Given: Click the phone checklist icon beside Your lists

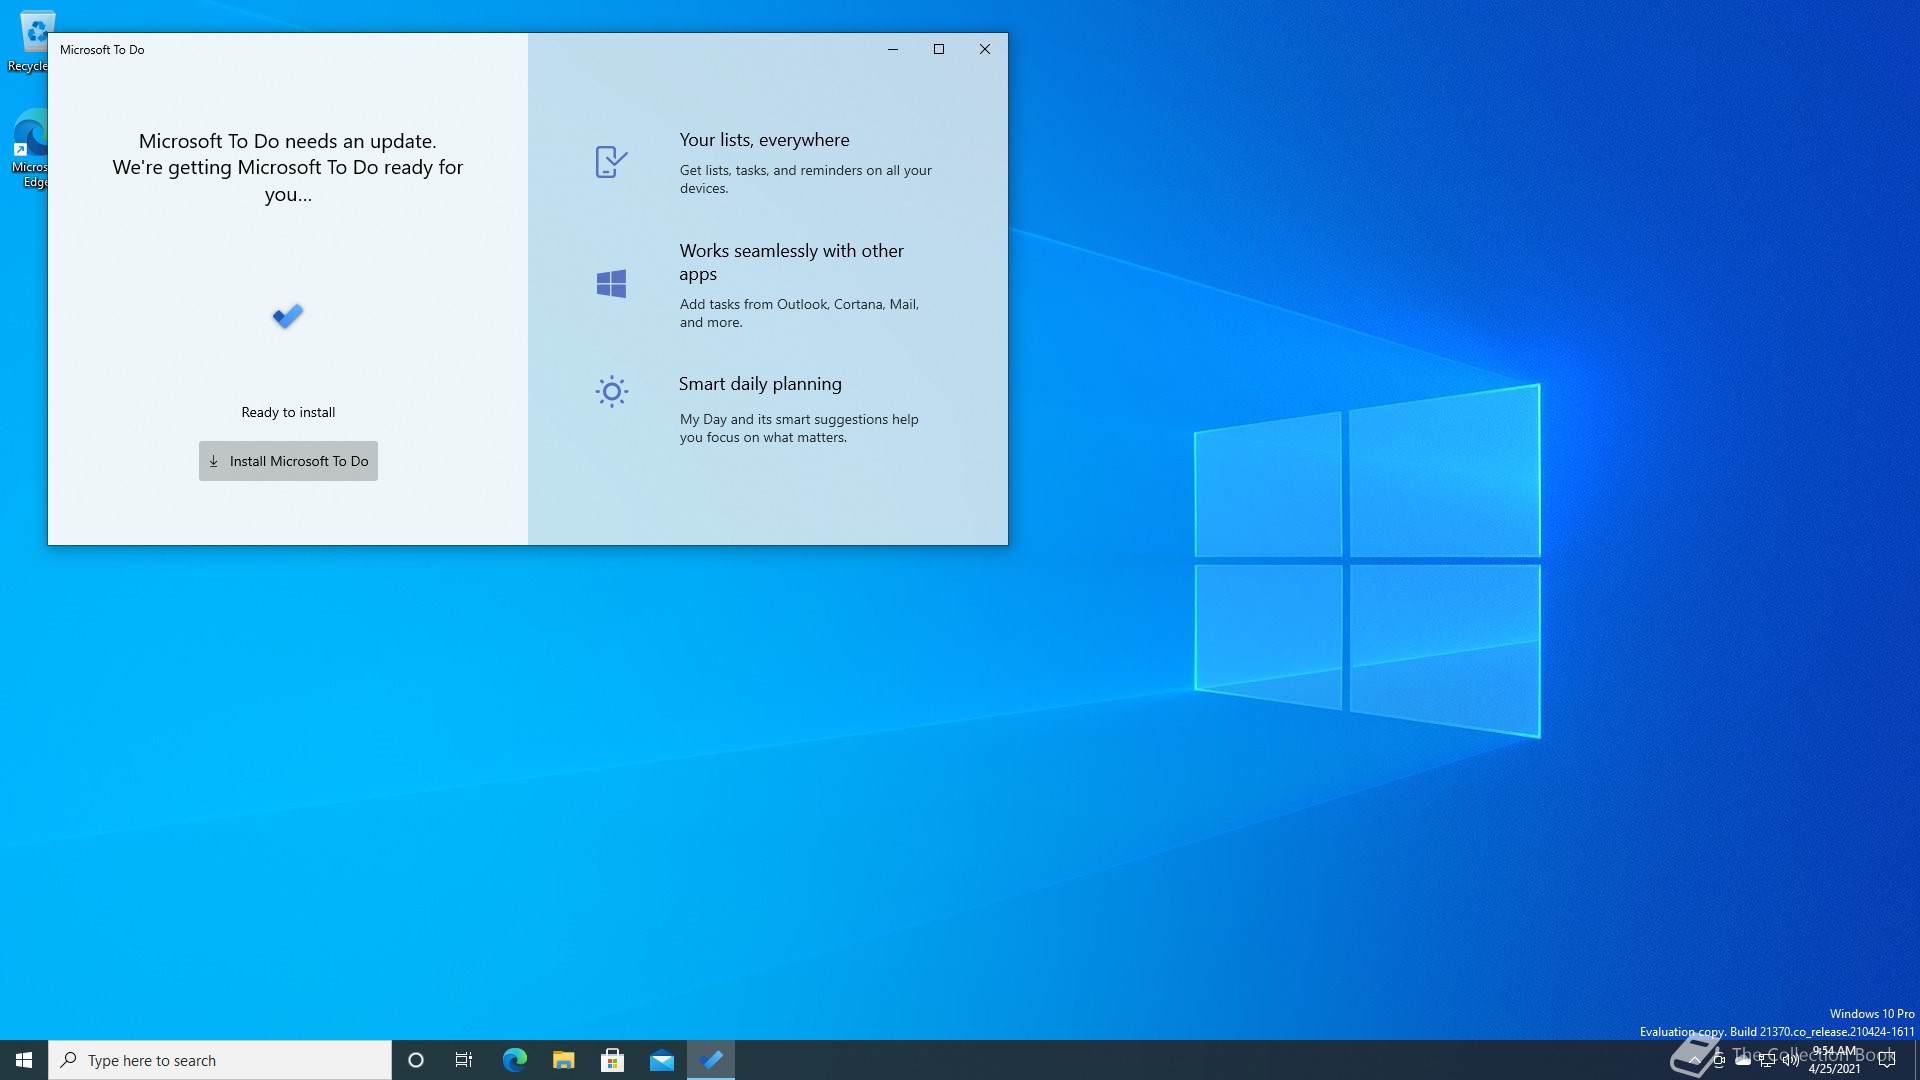Looking at the screenshot, I should [611, 162].
